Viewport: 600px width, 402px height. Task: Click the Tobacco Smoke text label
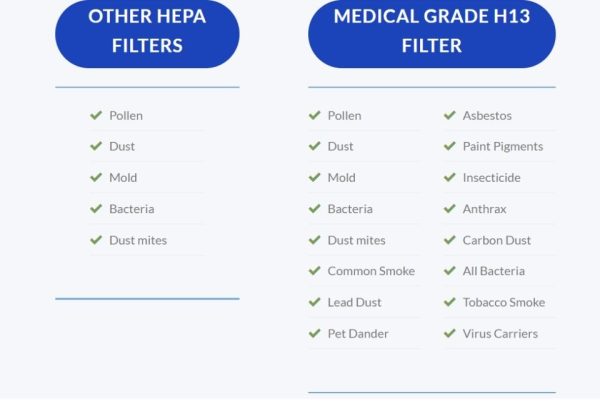504,302
